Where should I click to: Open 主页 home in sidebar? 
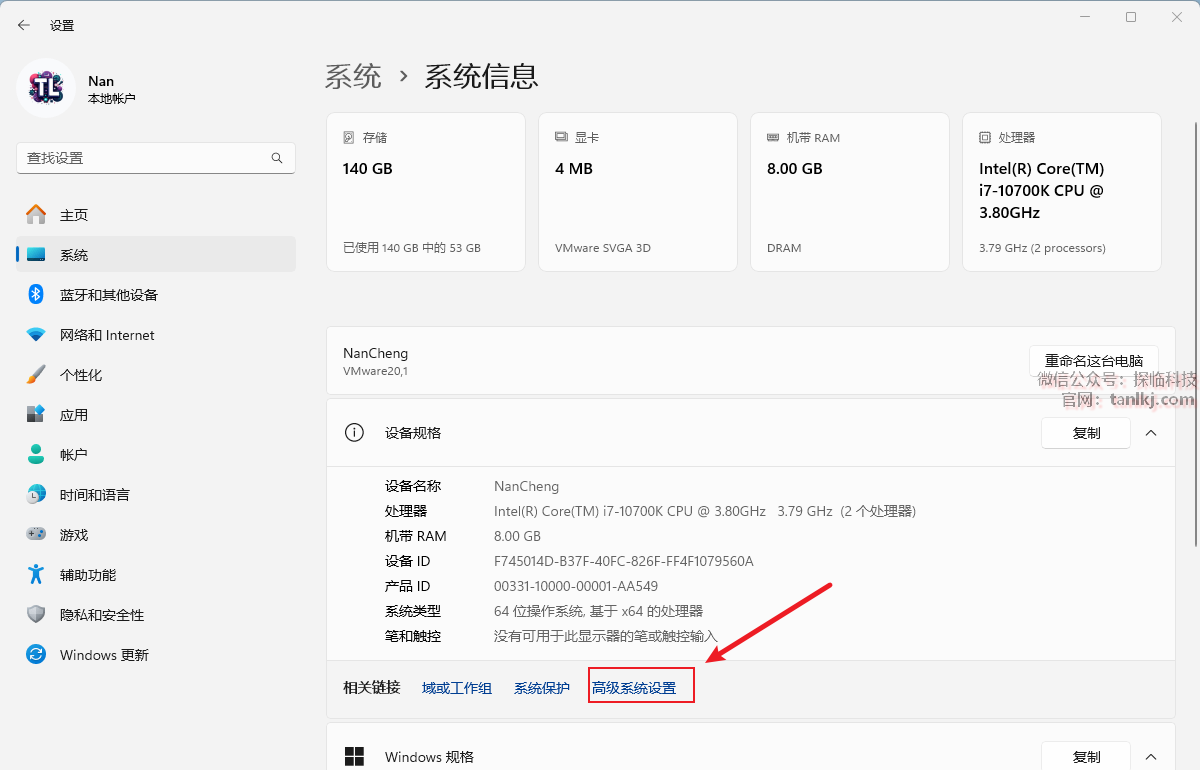point(74,215)
